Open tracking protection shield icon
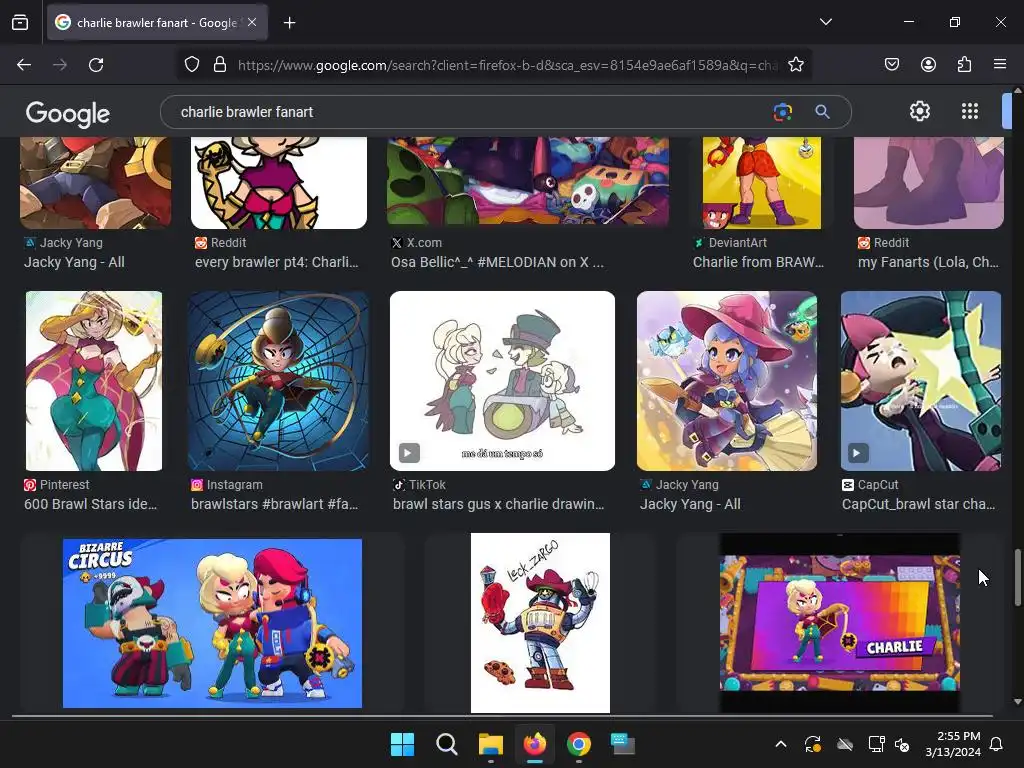Screen dimensions: 1024x768 [x=192, y=65]
